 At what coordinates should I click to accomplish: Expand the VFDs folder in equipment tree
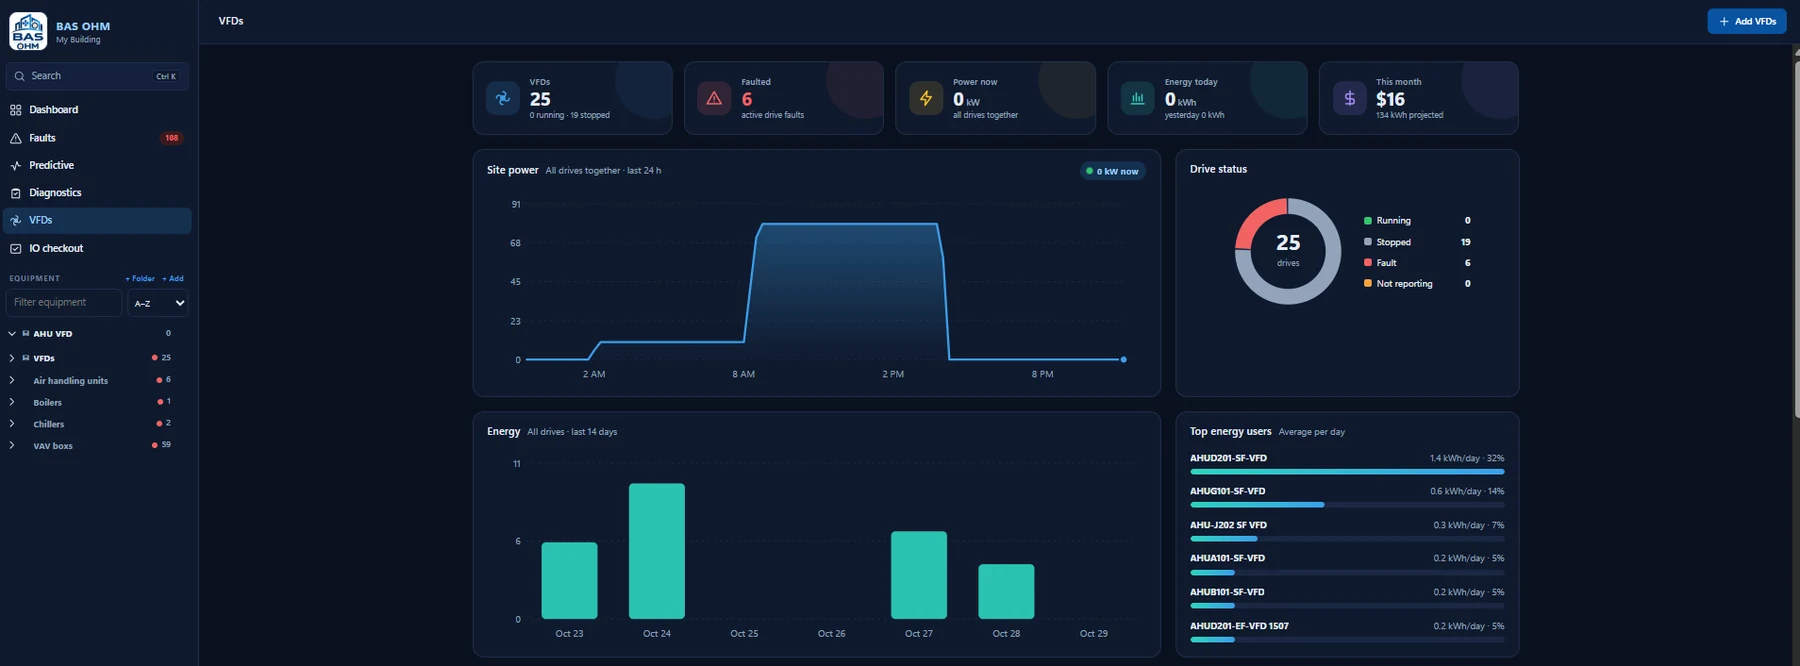12,358
